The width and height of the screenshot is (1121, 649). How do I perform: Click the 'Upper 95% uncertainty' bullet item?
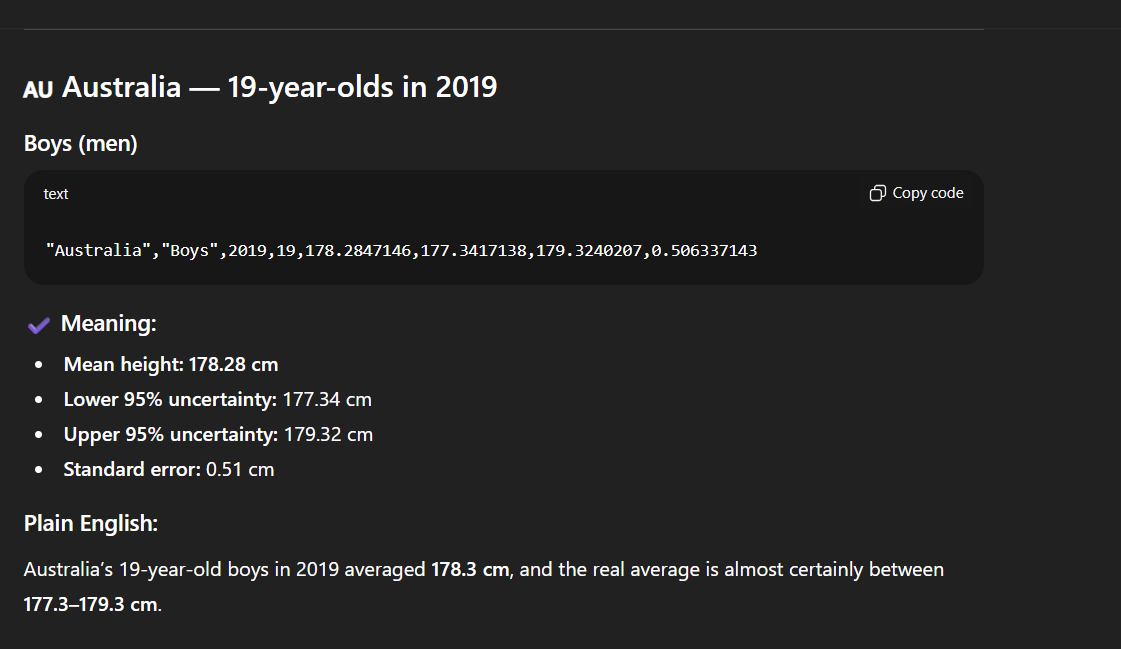[x=217, y=434]
